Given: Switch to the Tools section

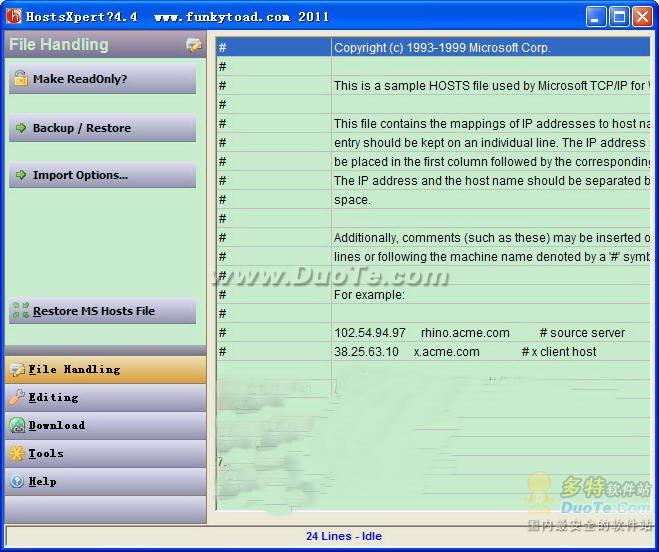Looking at the screenshot, I should [x=105, y=454].
